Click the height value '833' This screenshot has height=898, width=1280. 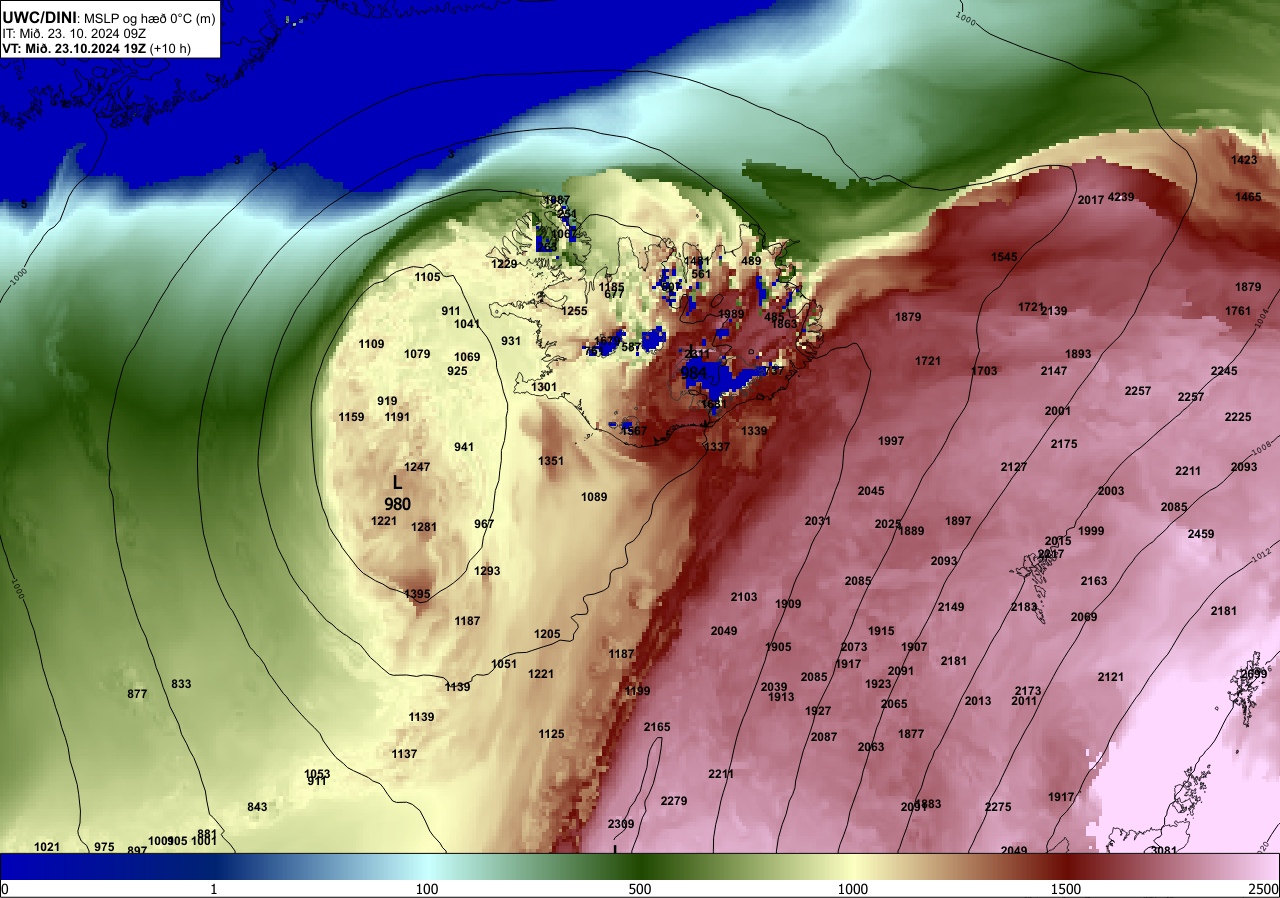[181, 684]
